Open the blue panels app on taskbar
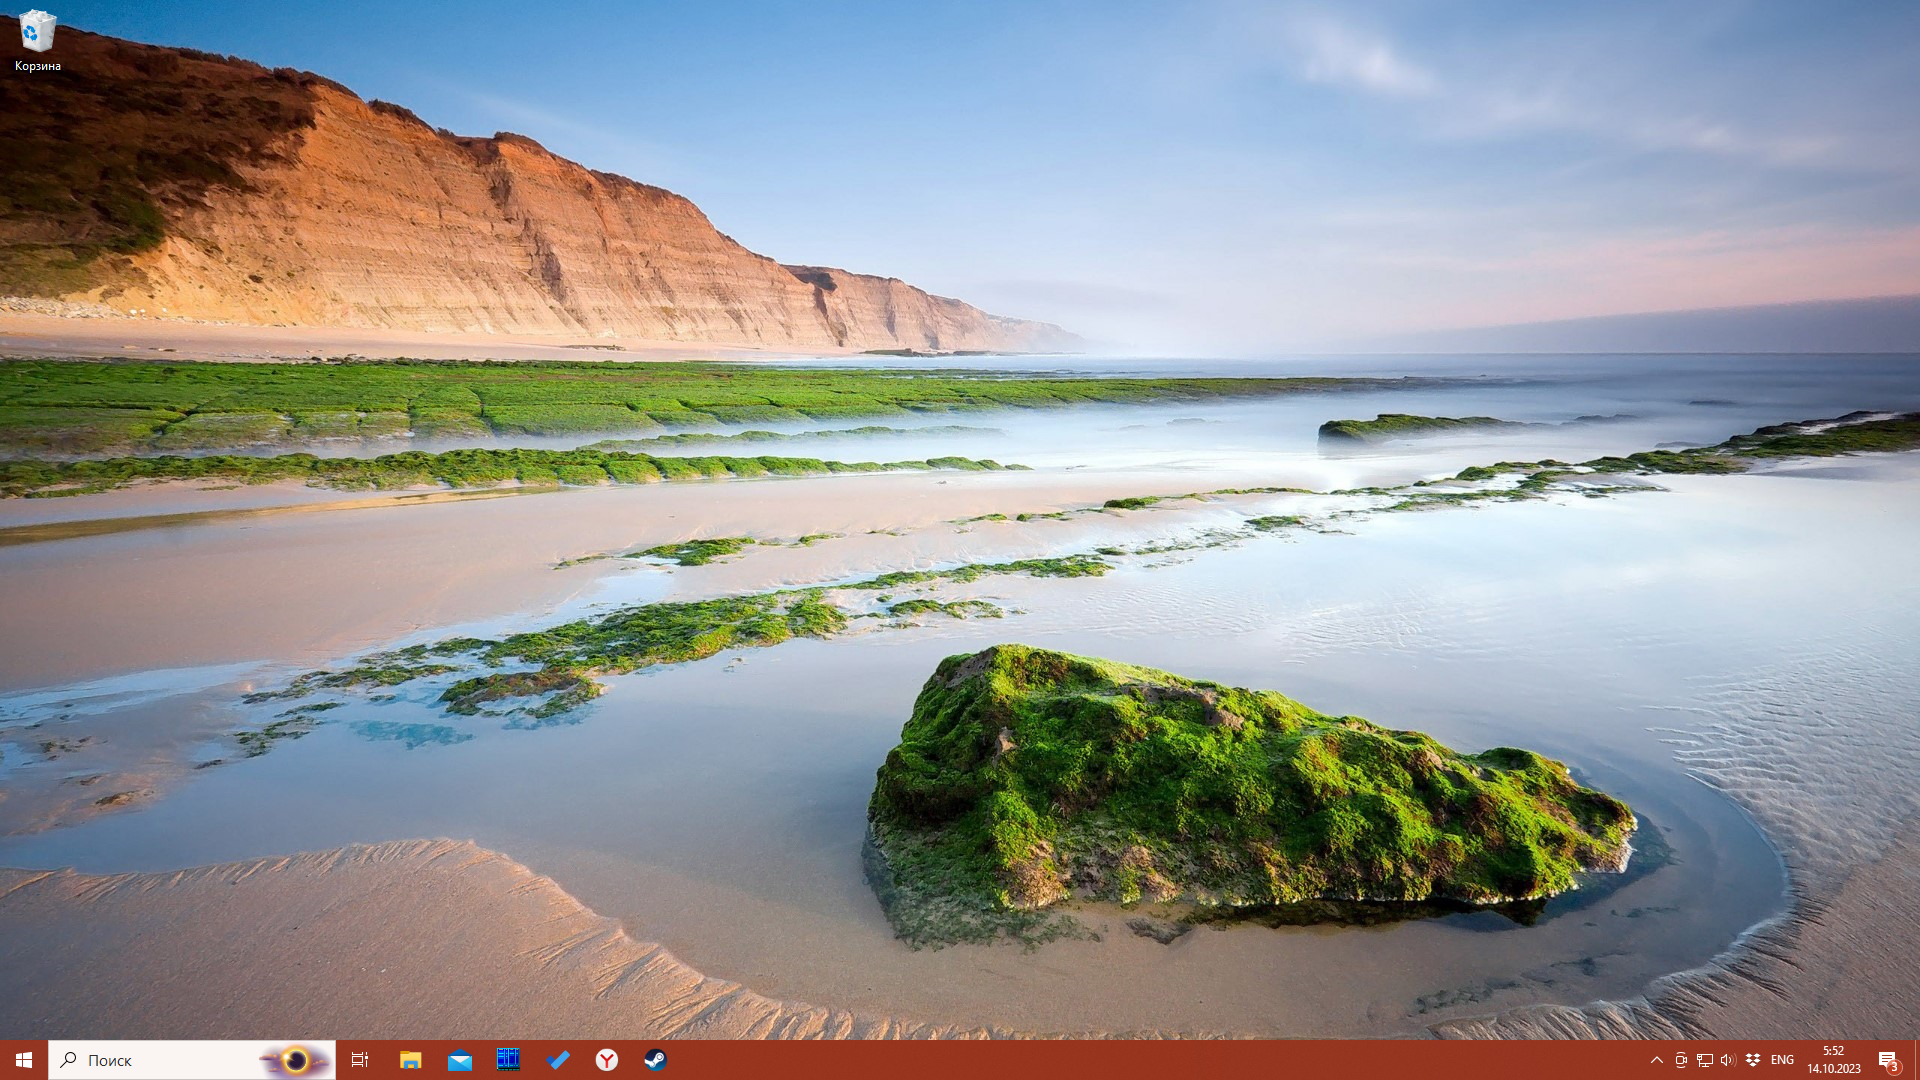The height and width of the screenshot is (1080, 1920). 508,1059
